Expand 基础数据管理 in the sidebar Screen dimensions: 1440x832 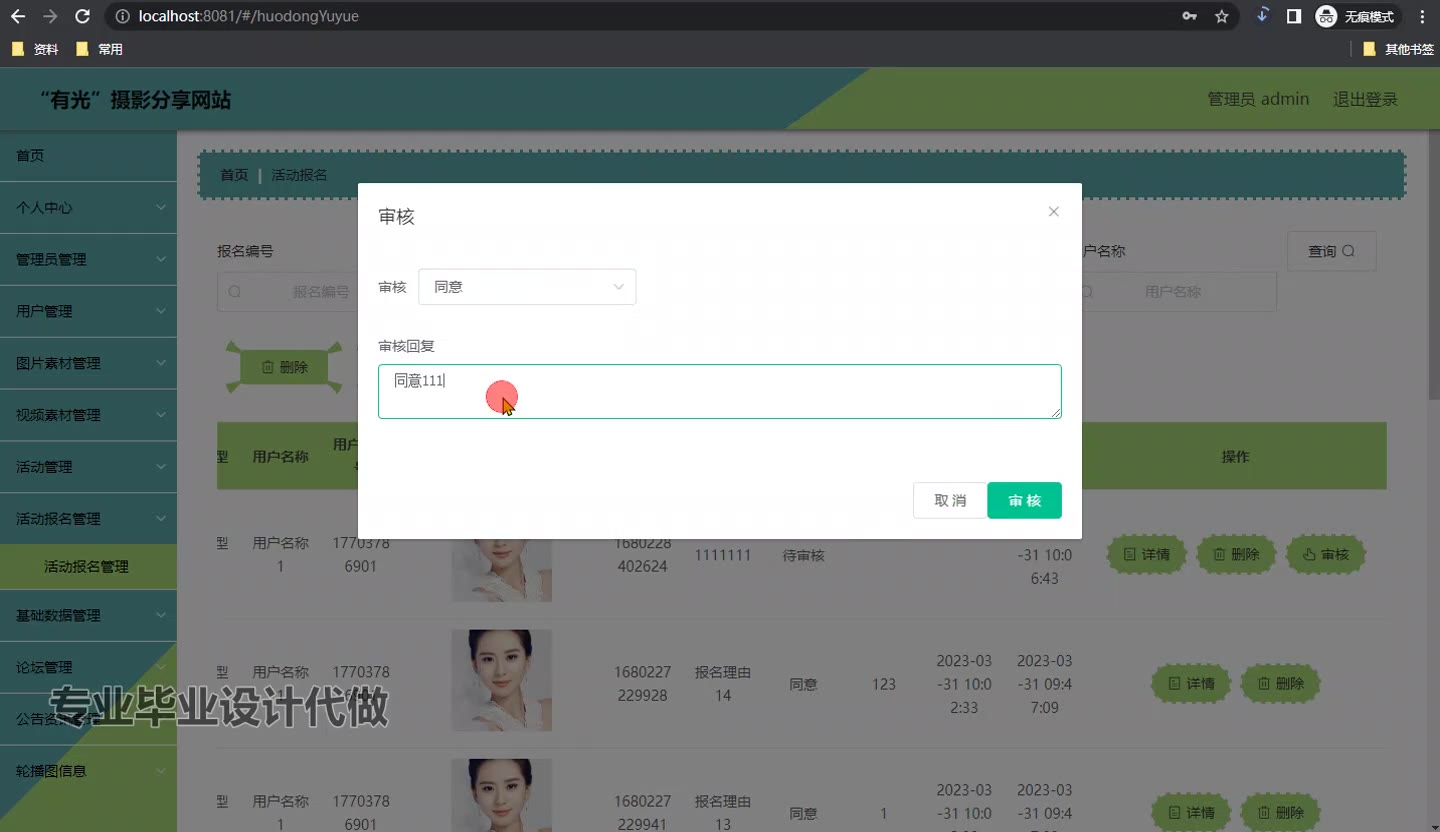tap(88, 616)
